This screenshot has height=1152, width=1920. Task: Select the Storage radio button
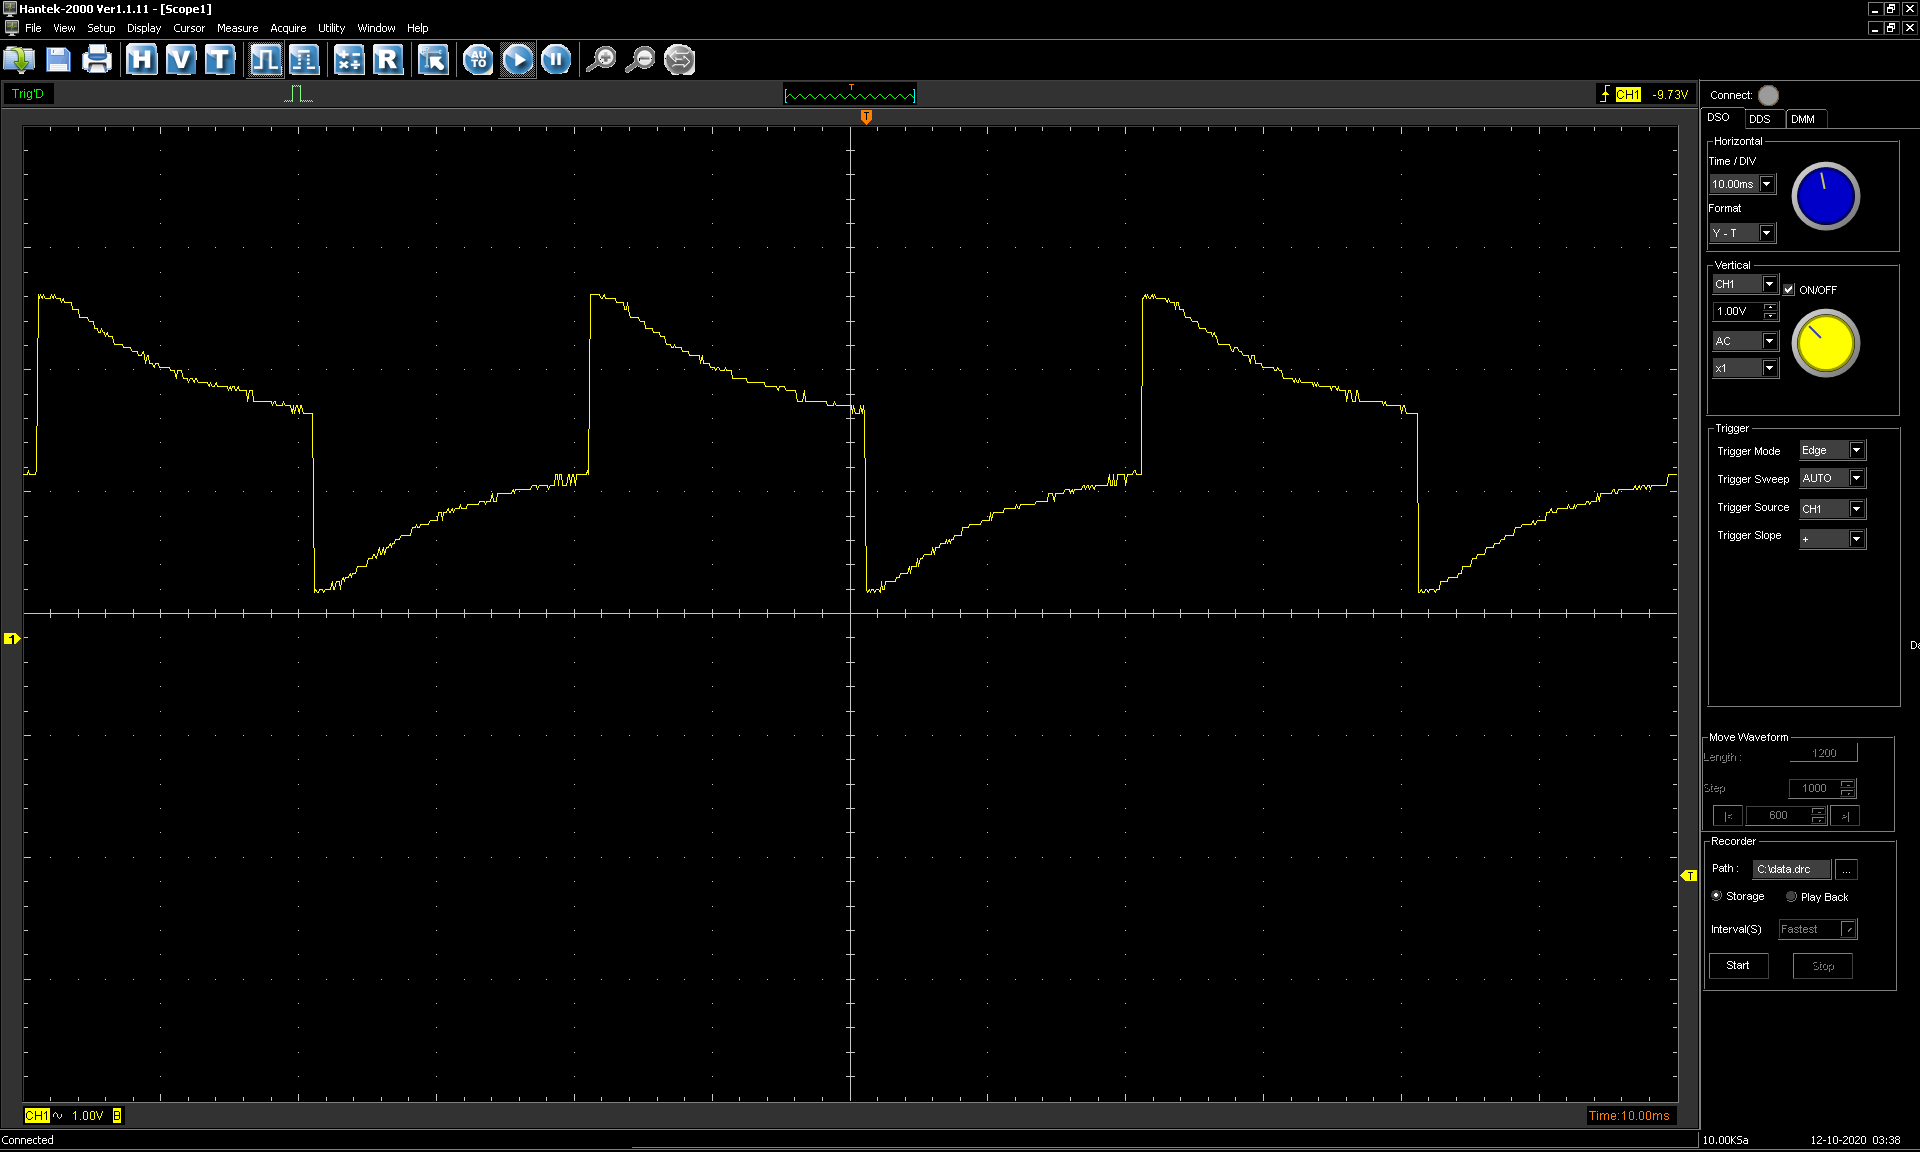1717,896
